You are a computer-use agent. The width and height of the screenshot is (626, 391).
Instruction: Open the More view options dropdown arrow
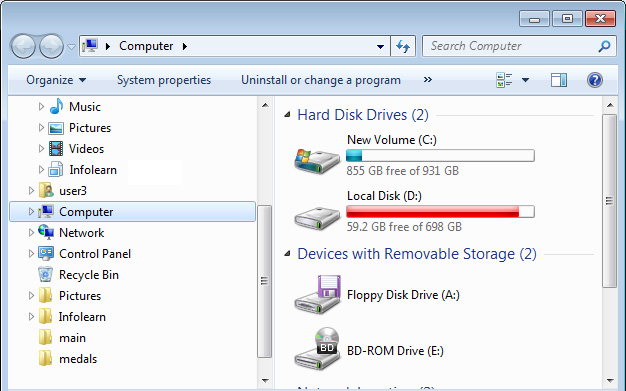pyautogui.click(x=525, y=80)
